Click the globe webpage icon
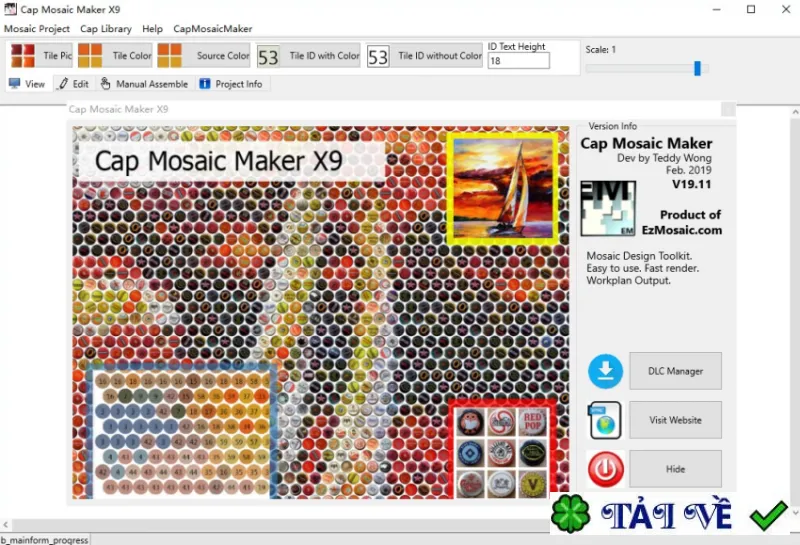Screen dimensions: 800x545 (x=605, y=420)
